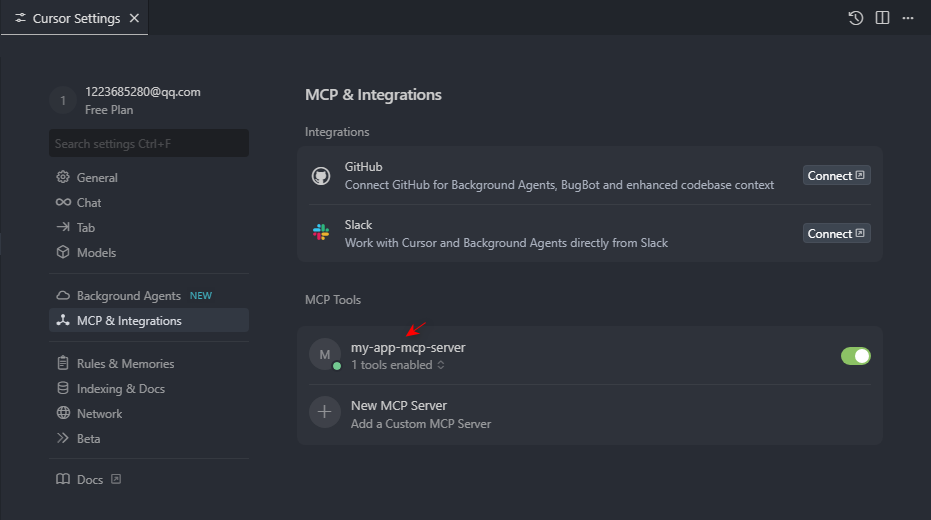Click the plus icon for New MCP Server

325,413
